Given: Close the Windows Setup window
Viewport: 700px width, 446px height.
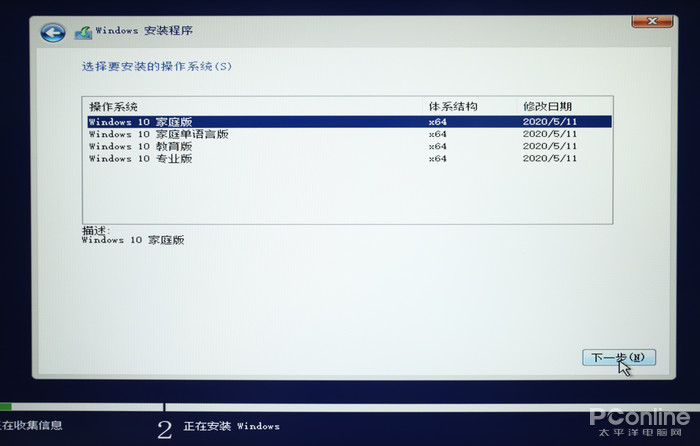Looking at the screenshot, I should pos(652,21).
